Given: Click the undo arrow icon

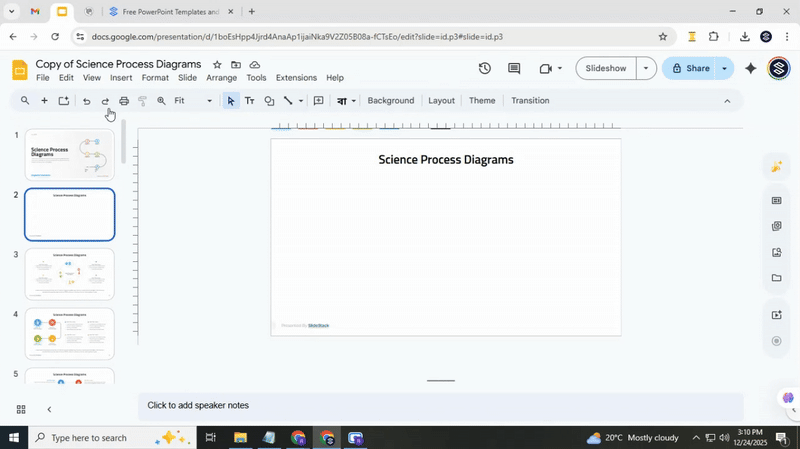Looking at the screenshot, I should click(86, 101).
